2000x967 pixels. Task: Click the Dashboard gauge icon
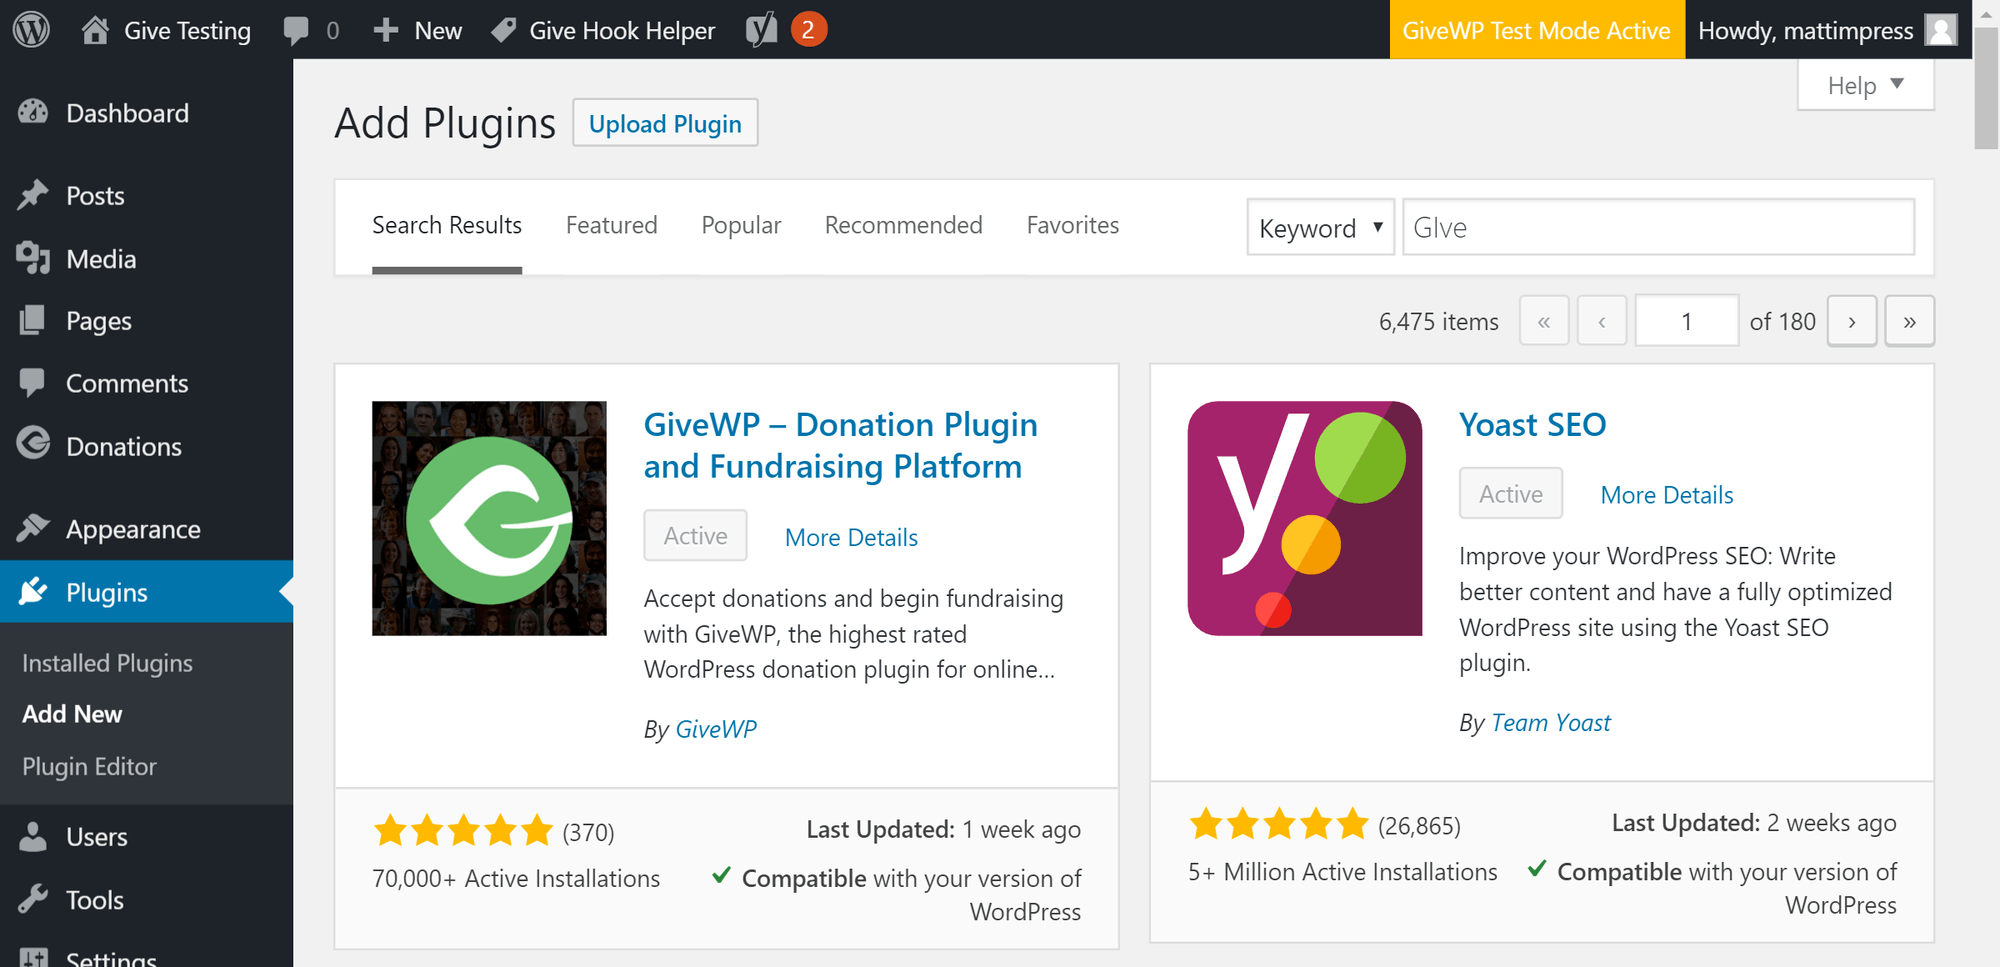pyautogui.click(x=33, y=113)
